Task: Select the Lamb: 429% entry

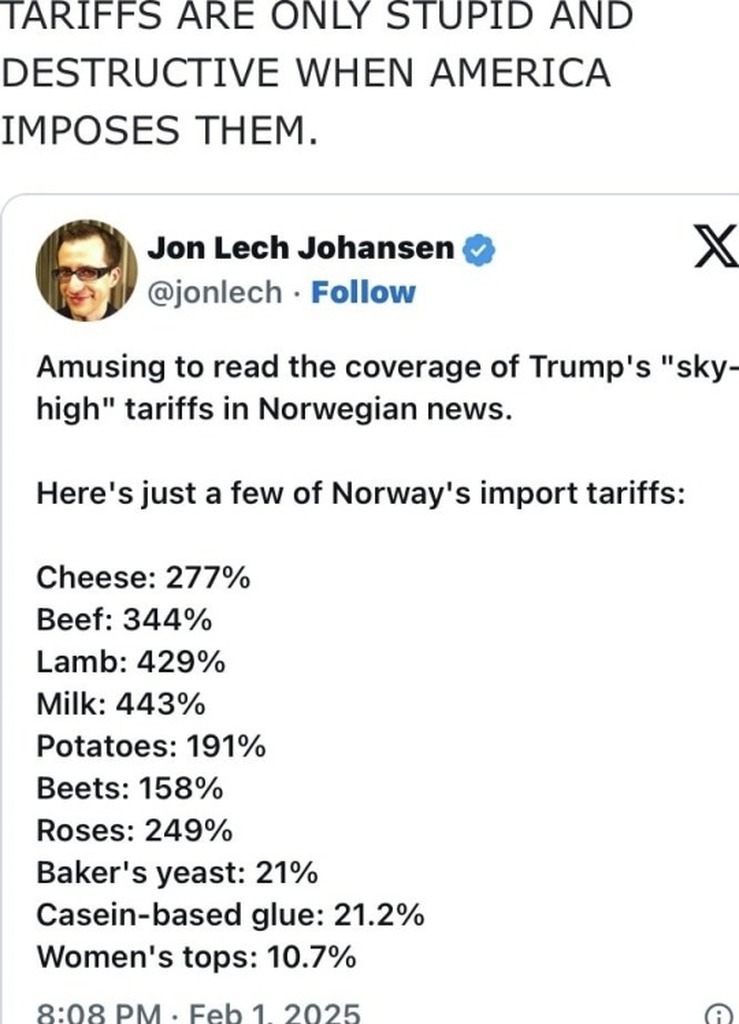Action: click(131, 662)
